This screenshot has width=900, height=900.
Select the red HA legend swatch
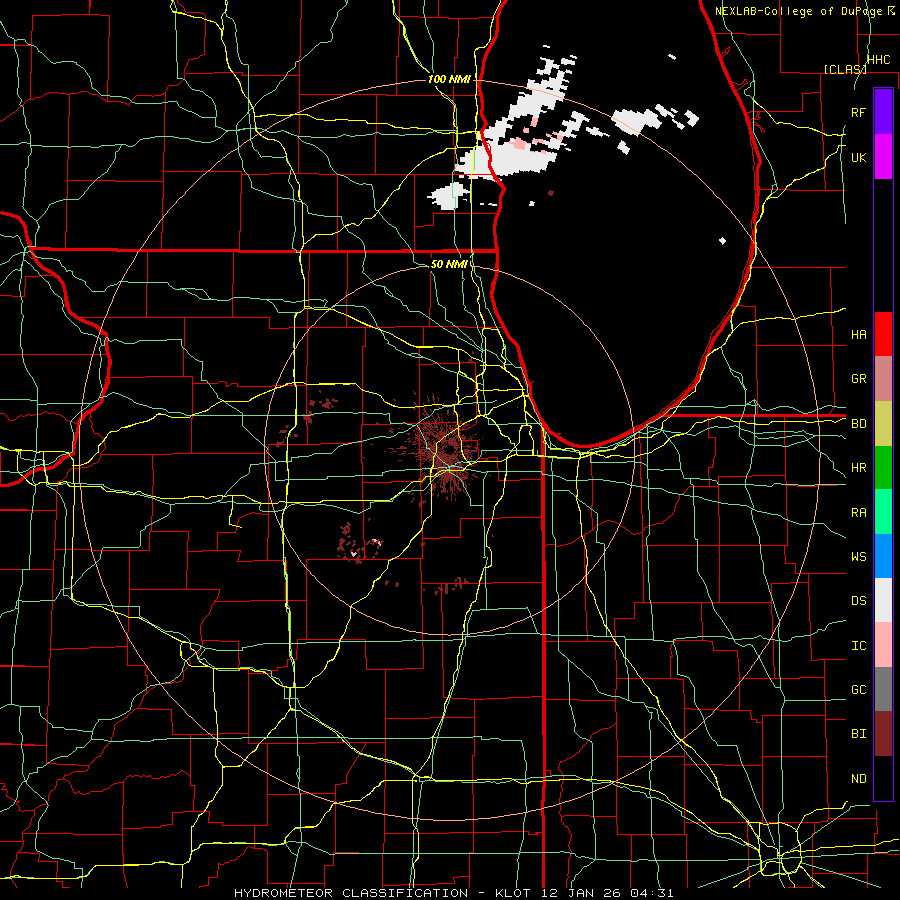tap(883, 334)
